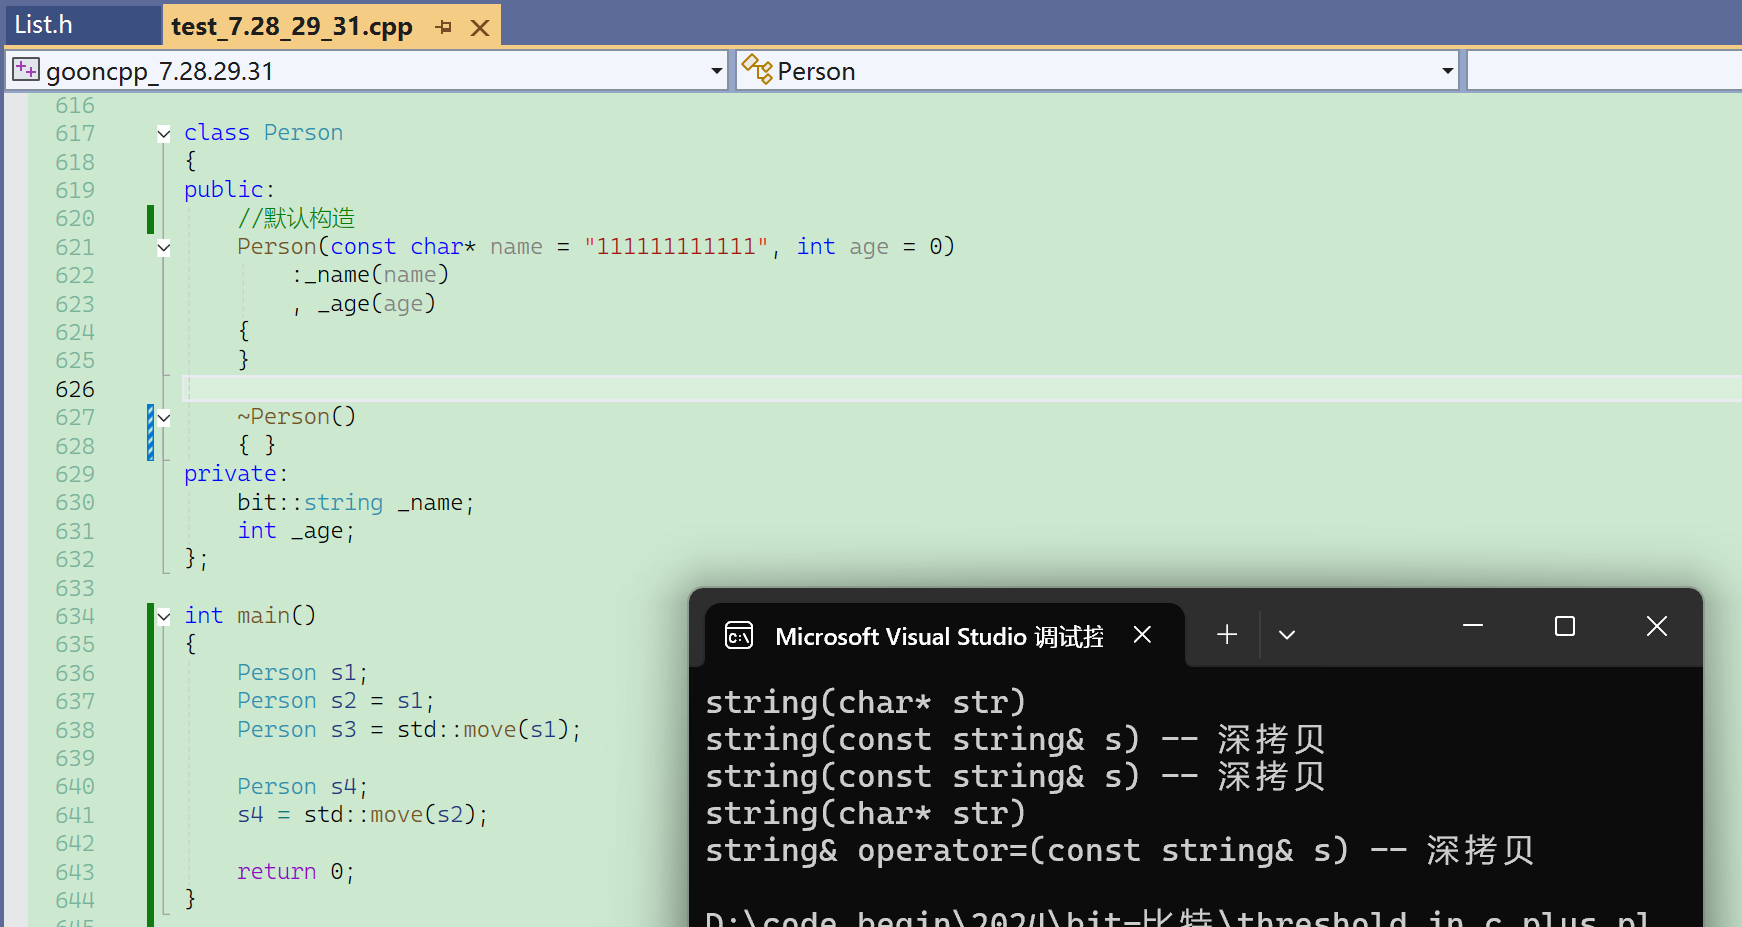Image resolution: width=1742 pixels, height=927 pixels.
Task: Click 'bit::string _name;' declaration
Action: [x=355, y=503]
